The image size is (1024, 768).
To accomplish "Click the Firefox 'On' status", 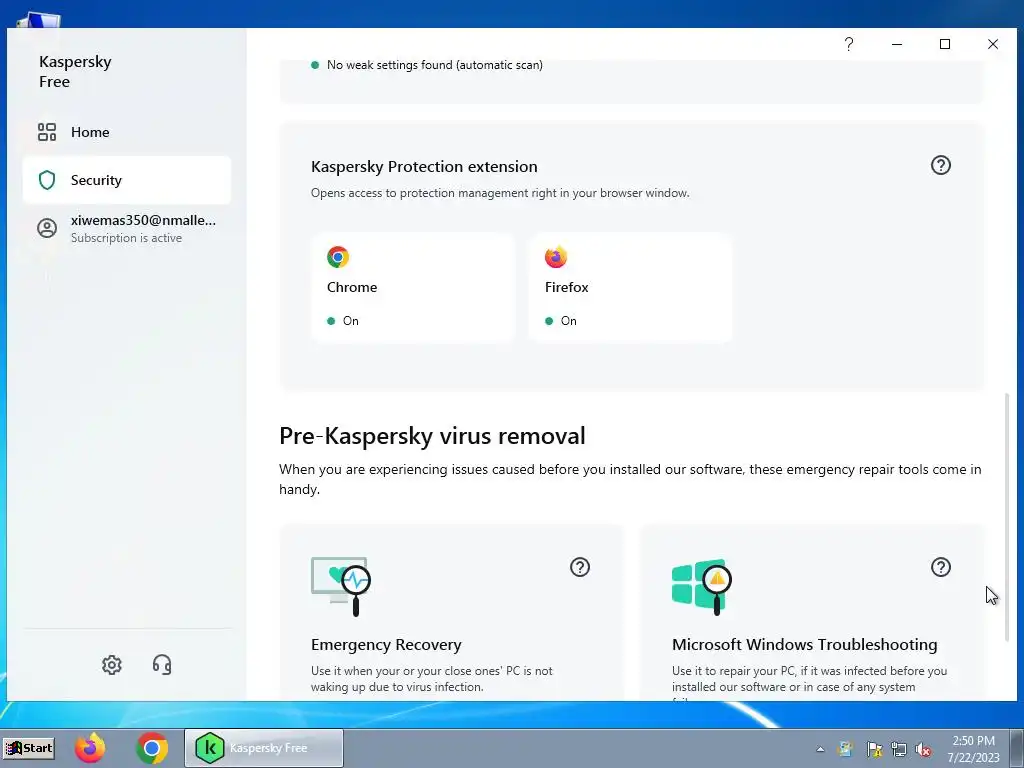I will click(x=561, y=321).
